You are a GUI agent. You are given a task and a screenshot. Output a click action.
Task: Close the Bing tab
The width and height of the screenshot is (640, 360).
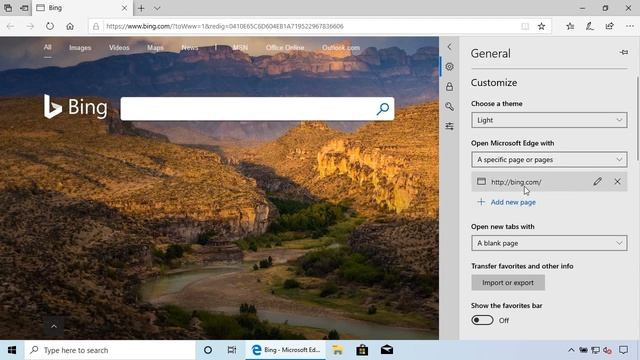point(124,8)
